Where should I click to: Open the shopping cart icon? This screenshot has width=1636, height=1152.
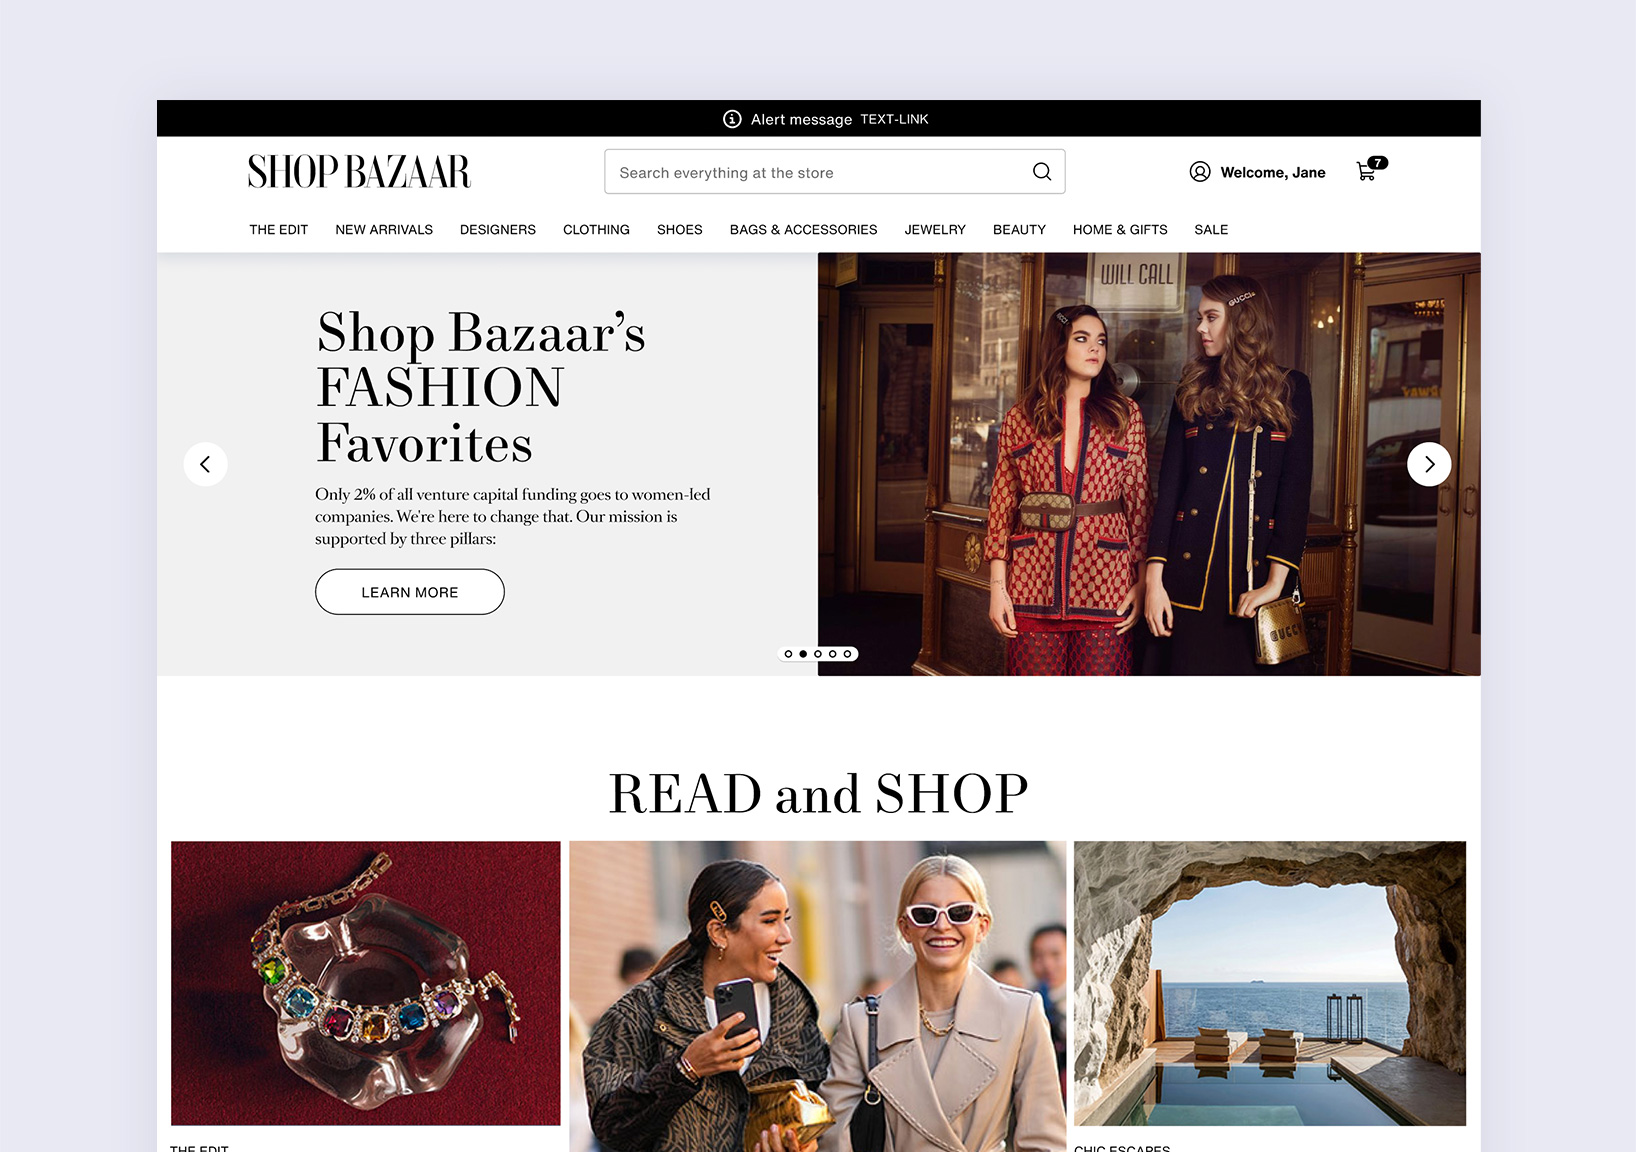click(1367, 171)
